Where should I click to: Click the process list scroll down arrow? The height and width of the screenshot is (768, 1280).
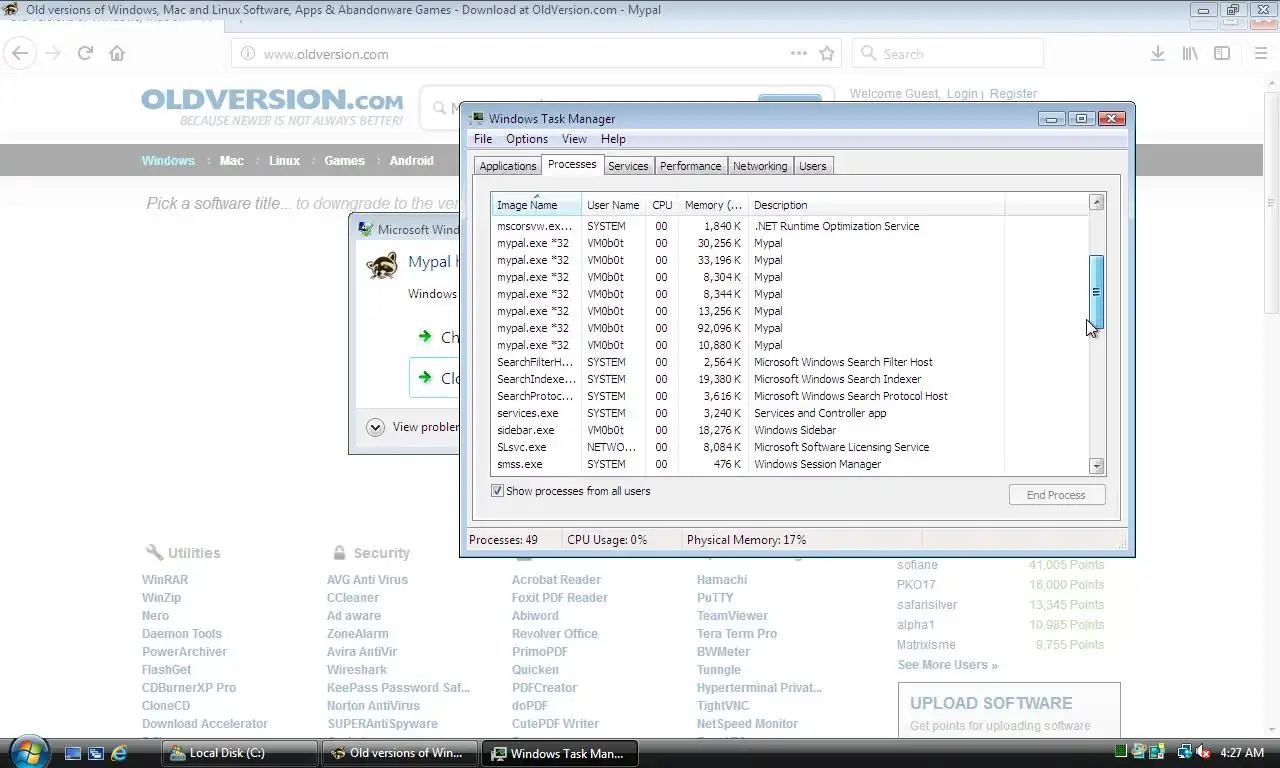coord(1096,466)
